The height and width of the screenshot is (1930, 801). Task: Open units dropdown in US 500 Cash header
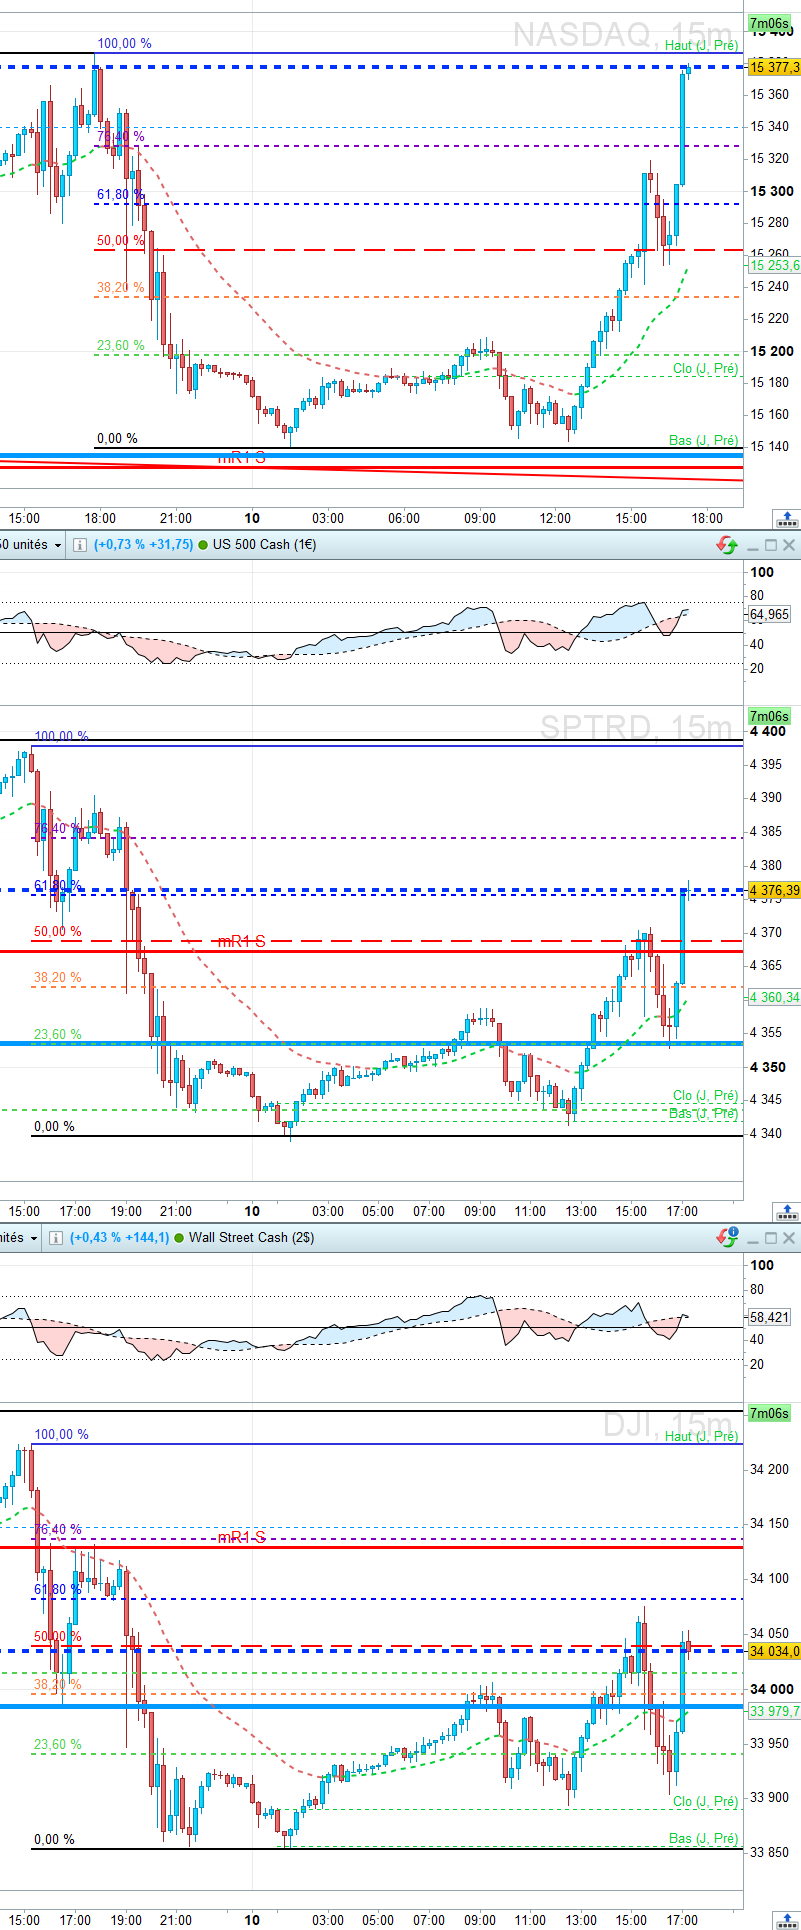pos(31,545)
